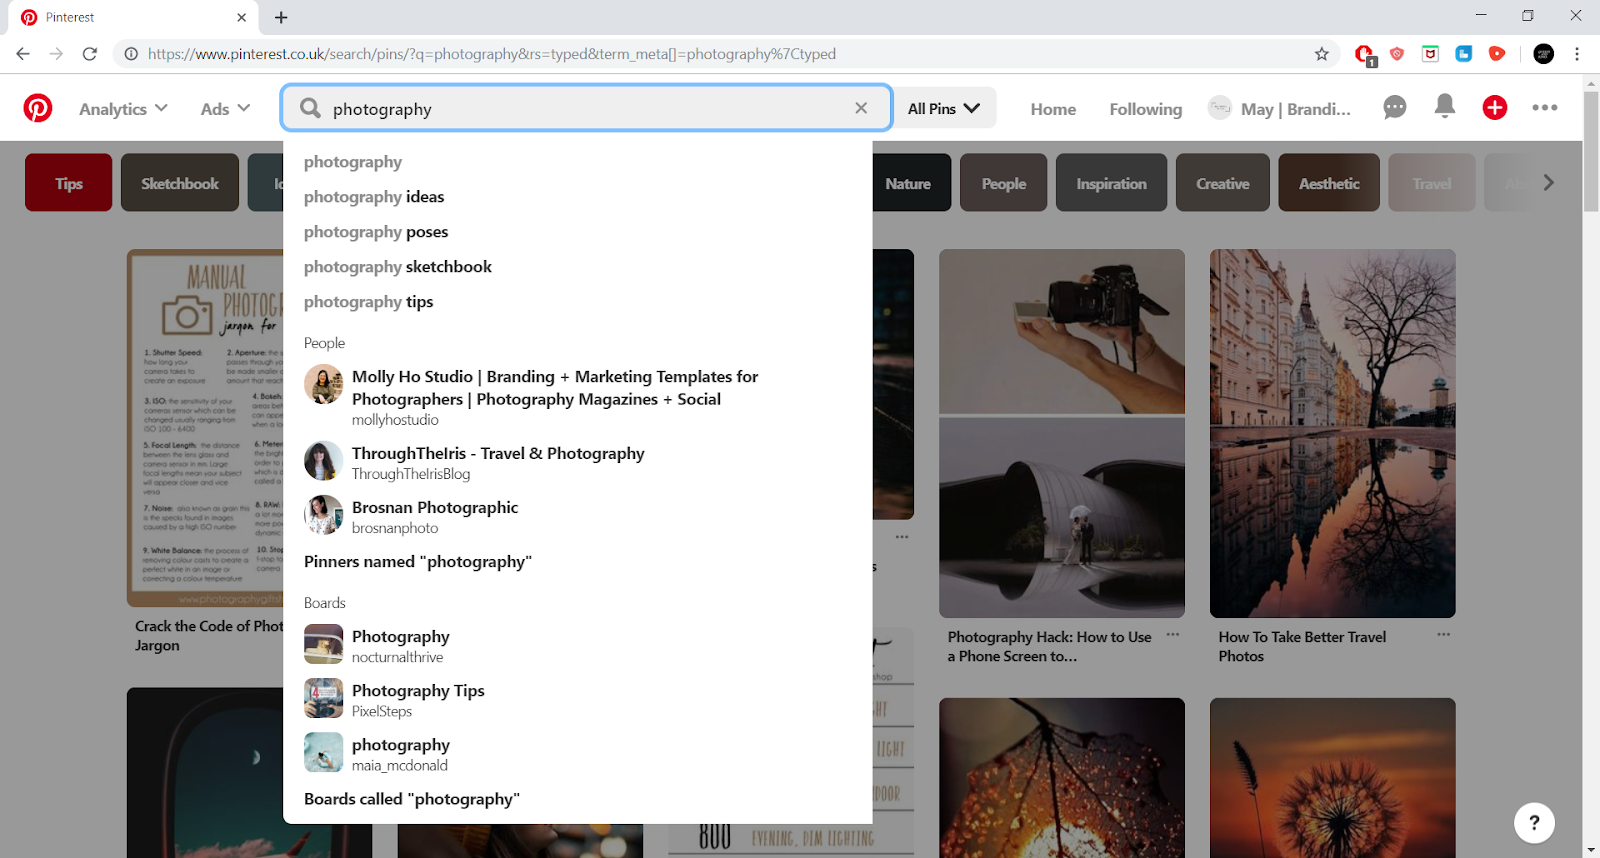Select the Nature filter chip

[911, 182]
